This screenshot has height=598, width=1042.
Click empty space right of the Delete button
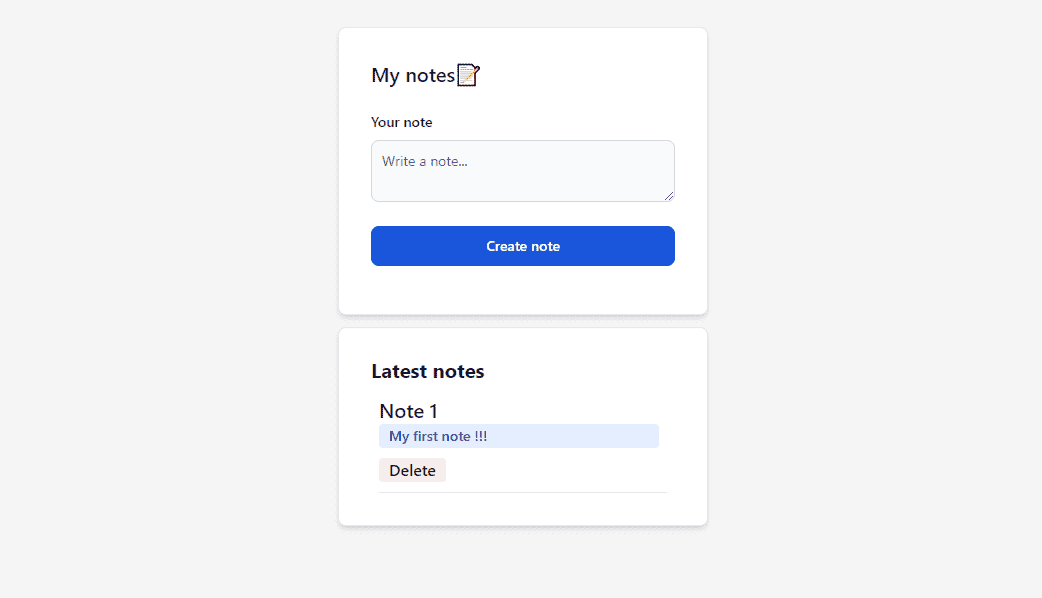[x=556, y=470]
